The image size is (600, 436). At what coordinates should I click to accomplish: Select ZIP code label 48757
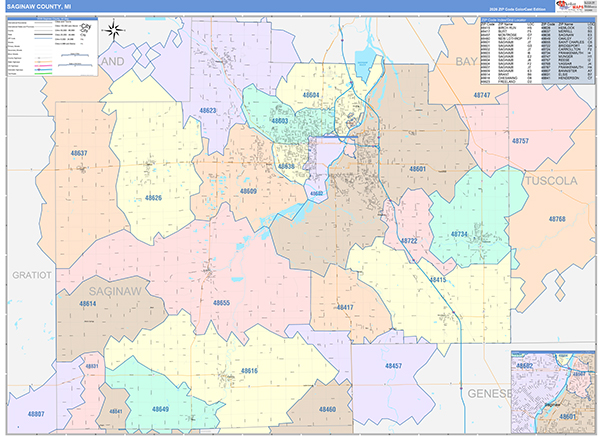coord(520,141)
